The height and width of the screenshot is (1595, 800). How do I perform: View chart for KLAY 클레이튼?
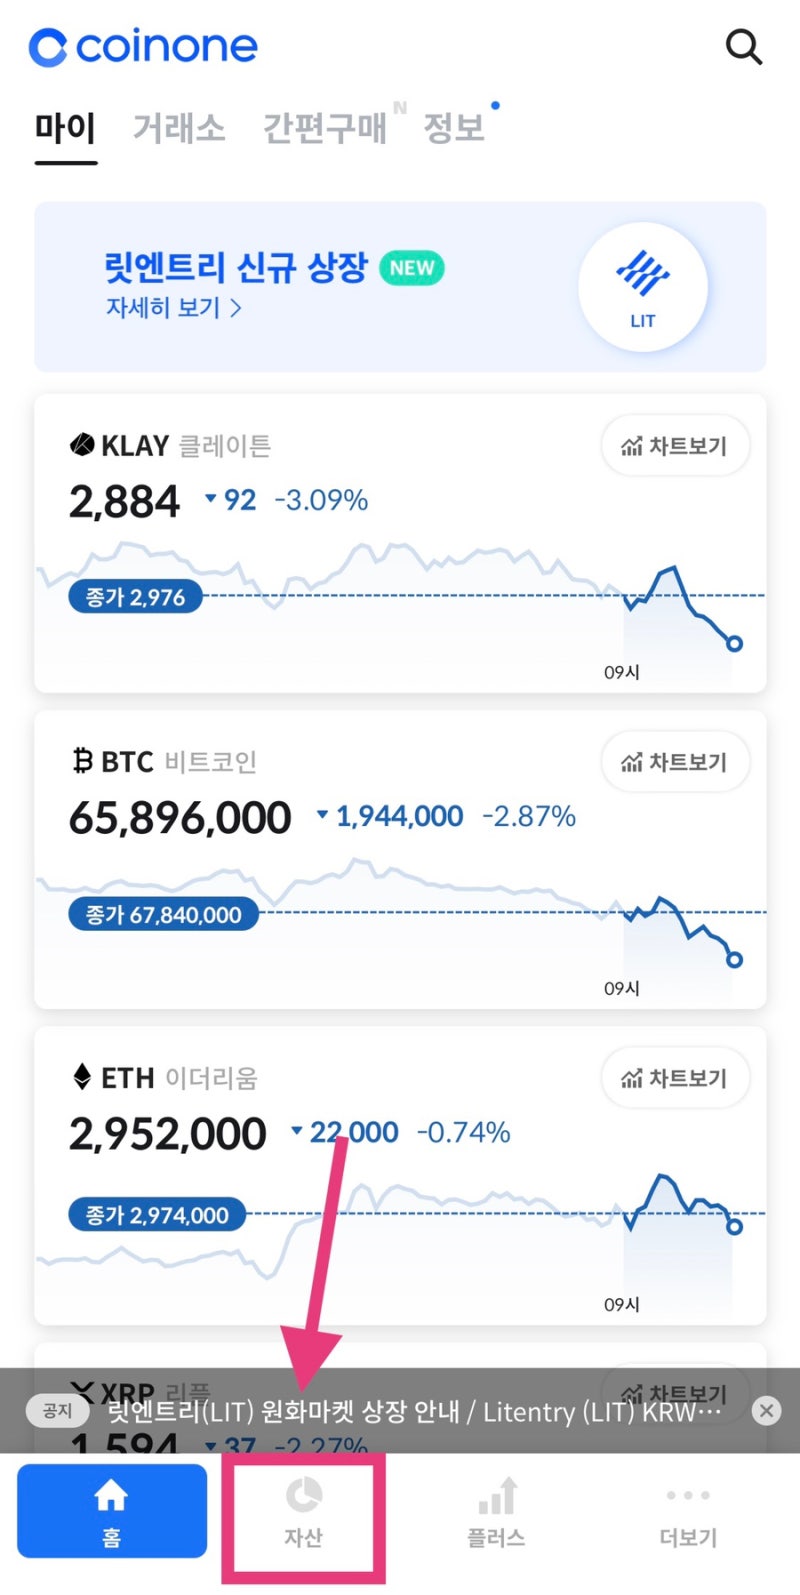pyautogui.click(x=675, y=446)
